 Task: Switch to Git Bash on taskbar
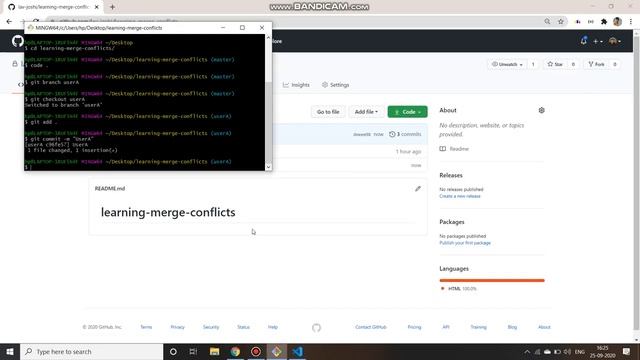tap(277, 351)
